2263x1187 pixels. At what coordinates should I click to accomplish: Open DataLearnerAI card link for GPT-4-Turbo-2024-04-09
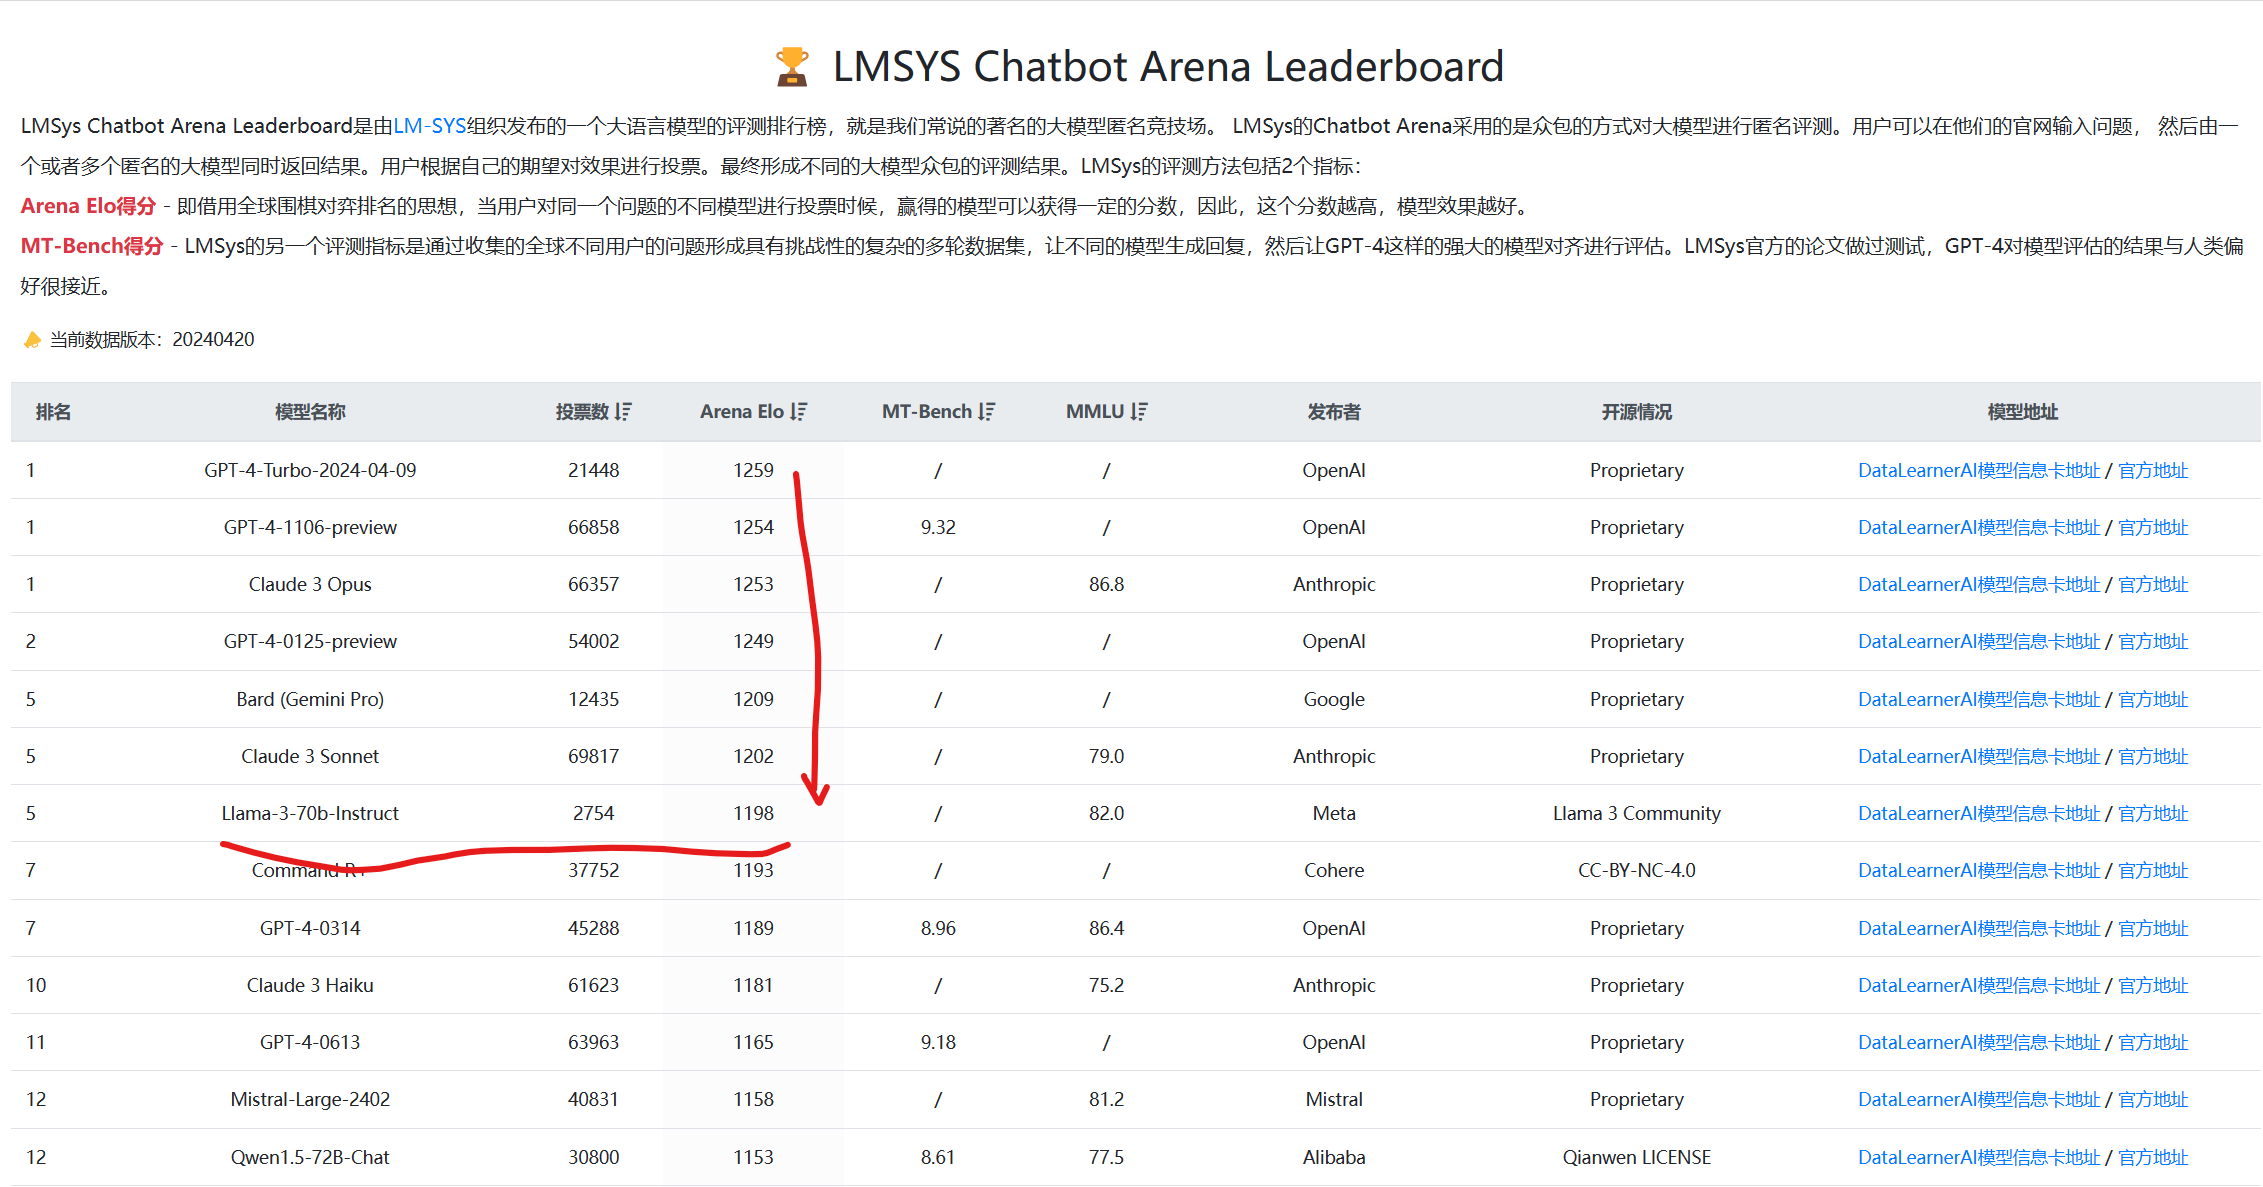click(1979, 470)
